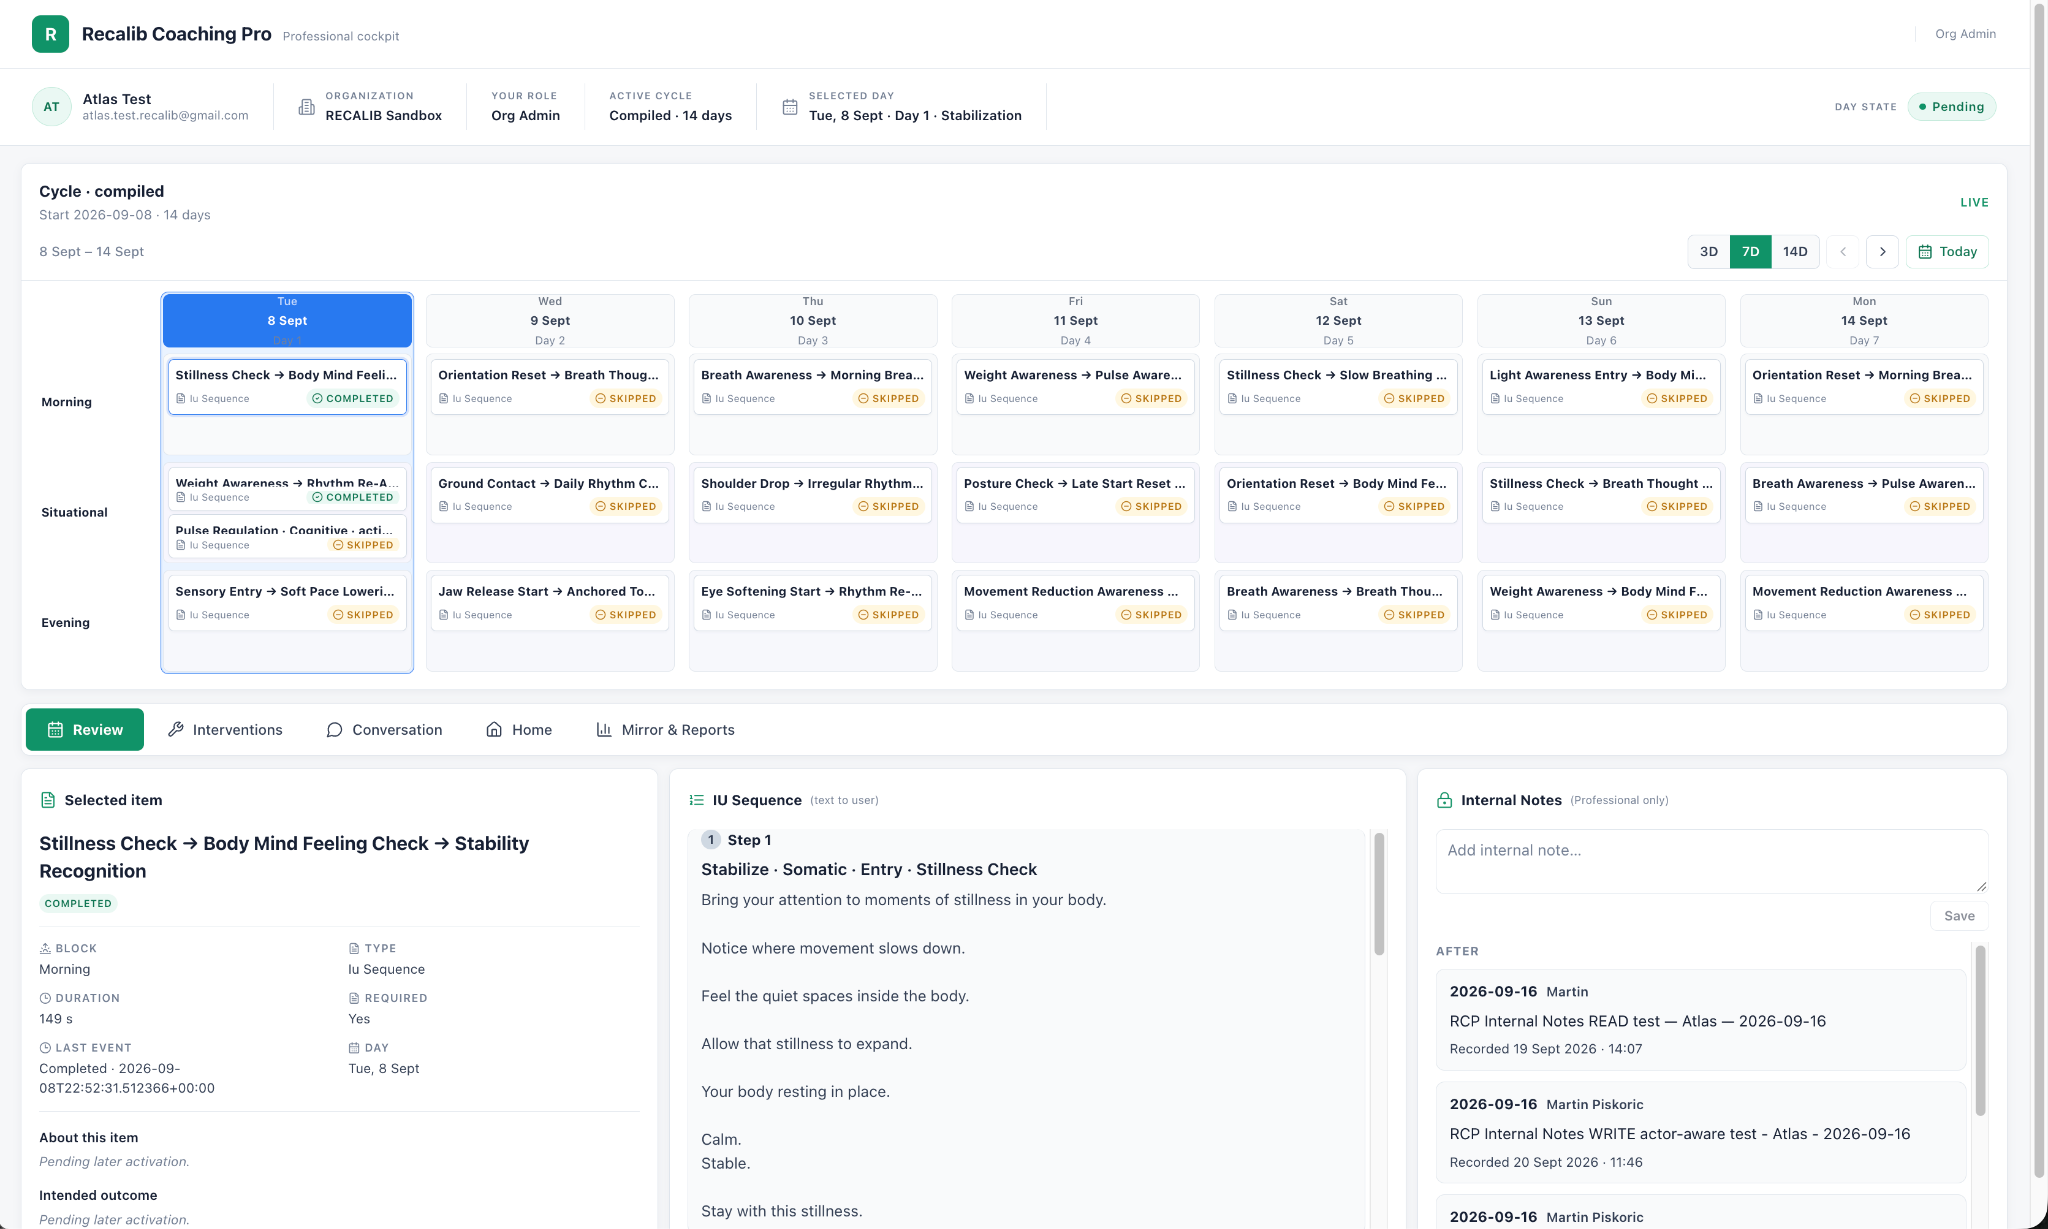Open Stillness Check Body Mind Feeling morning card
Viewport: 2048px width, 1229px height.
(x=287, y=386)
